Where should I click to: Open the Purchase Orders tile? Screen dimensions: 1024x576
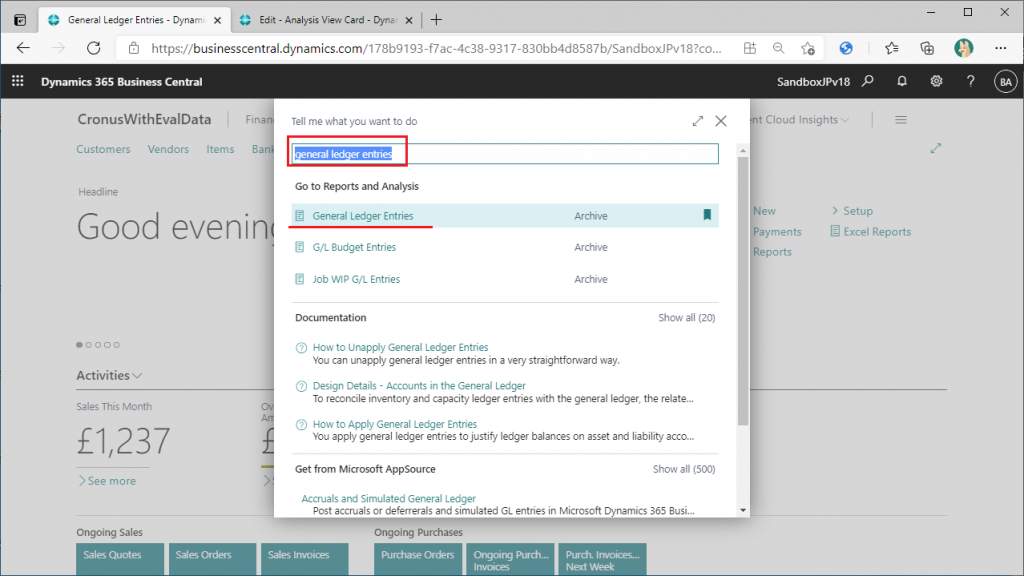point(418,559)
